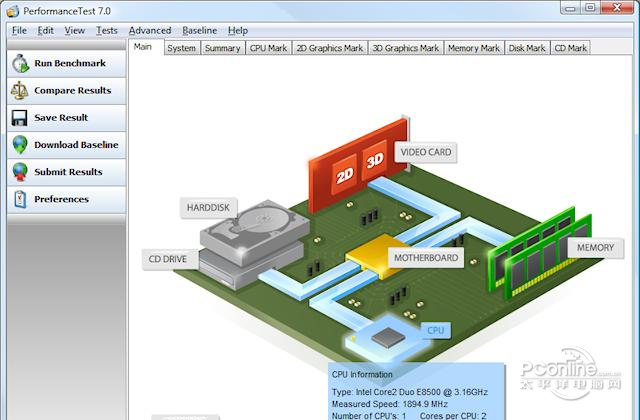Screen dimensions: 640x420
Task: Switch to the 3D Graphics Mark tab
Action: click(406, 48)
